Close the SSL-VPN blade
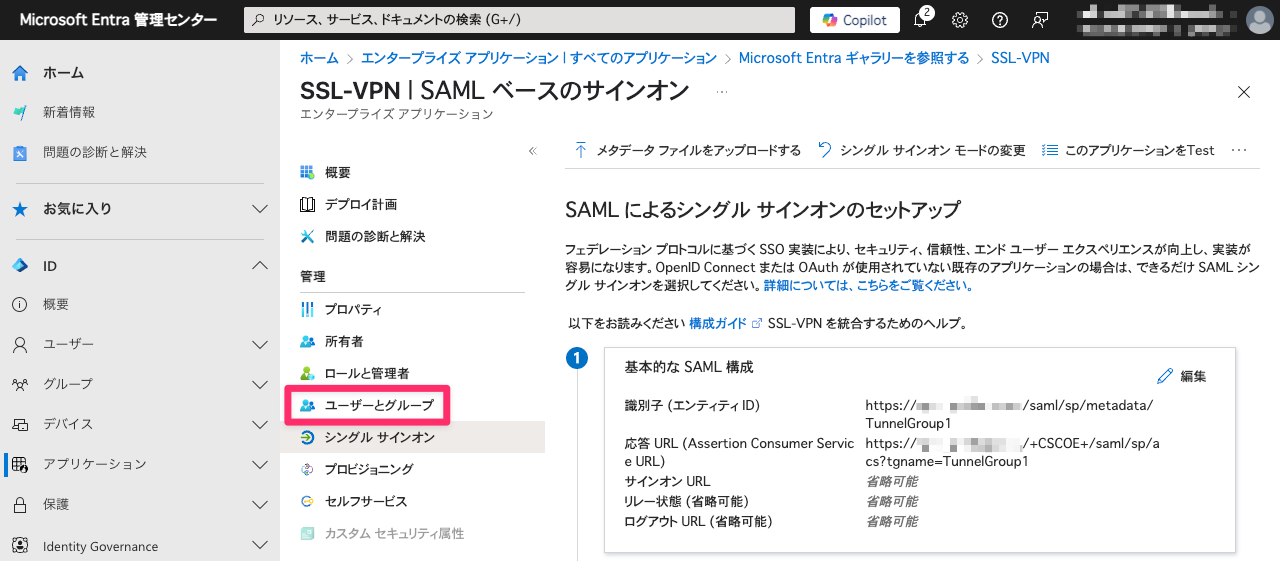Screen dimensions: 1280x561 pos(1244,92)
